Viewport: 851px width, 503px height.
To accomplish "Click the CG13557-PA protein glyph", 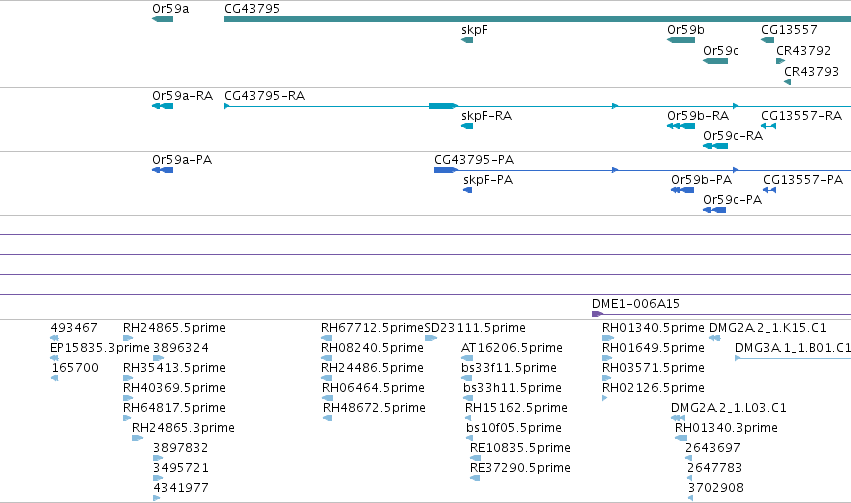I will [769, 190].
